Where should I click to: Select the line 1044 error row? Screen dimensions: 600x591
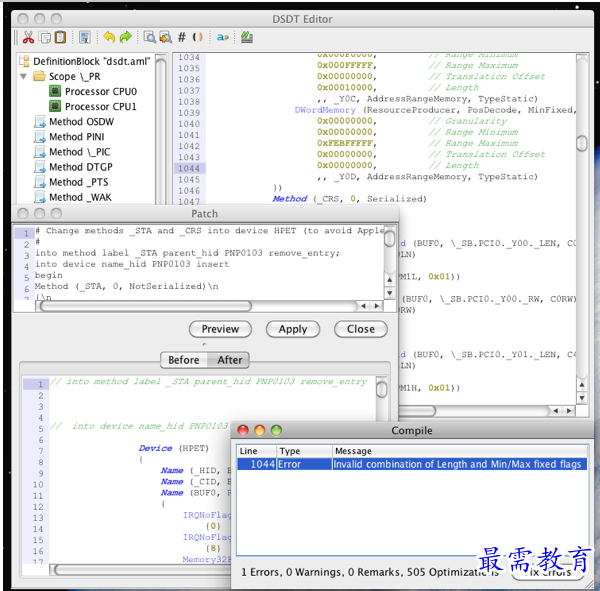tap(412, 464)
